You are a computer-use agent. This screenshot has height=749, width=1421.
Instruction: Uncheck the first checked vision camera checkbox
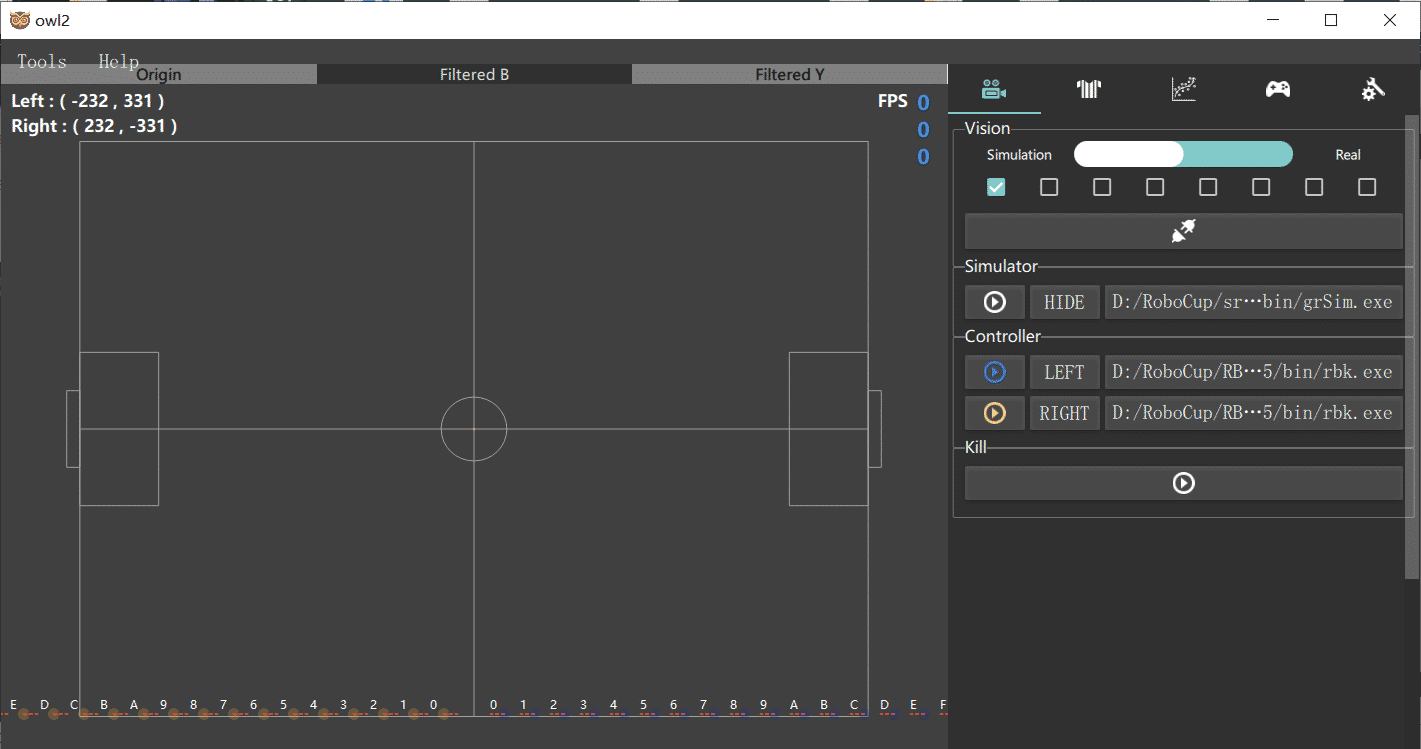[996, 187]
